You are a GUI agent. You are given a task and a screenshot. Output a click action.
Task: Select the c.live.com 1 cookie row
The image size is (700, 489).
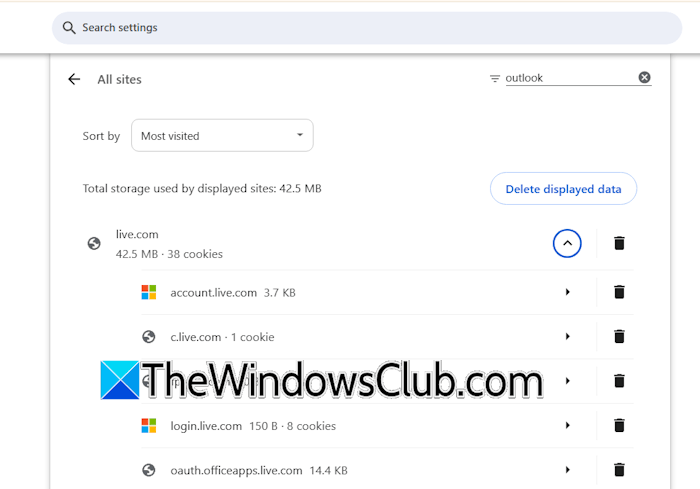click(387, 337)
